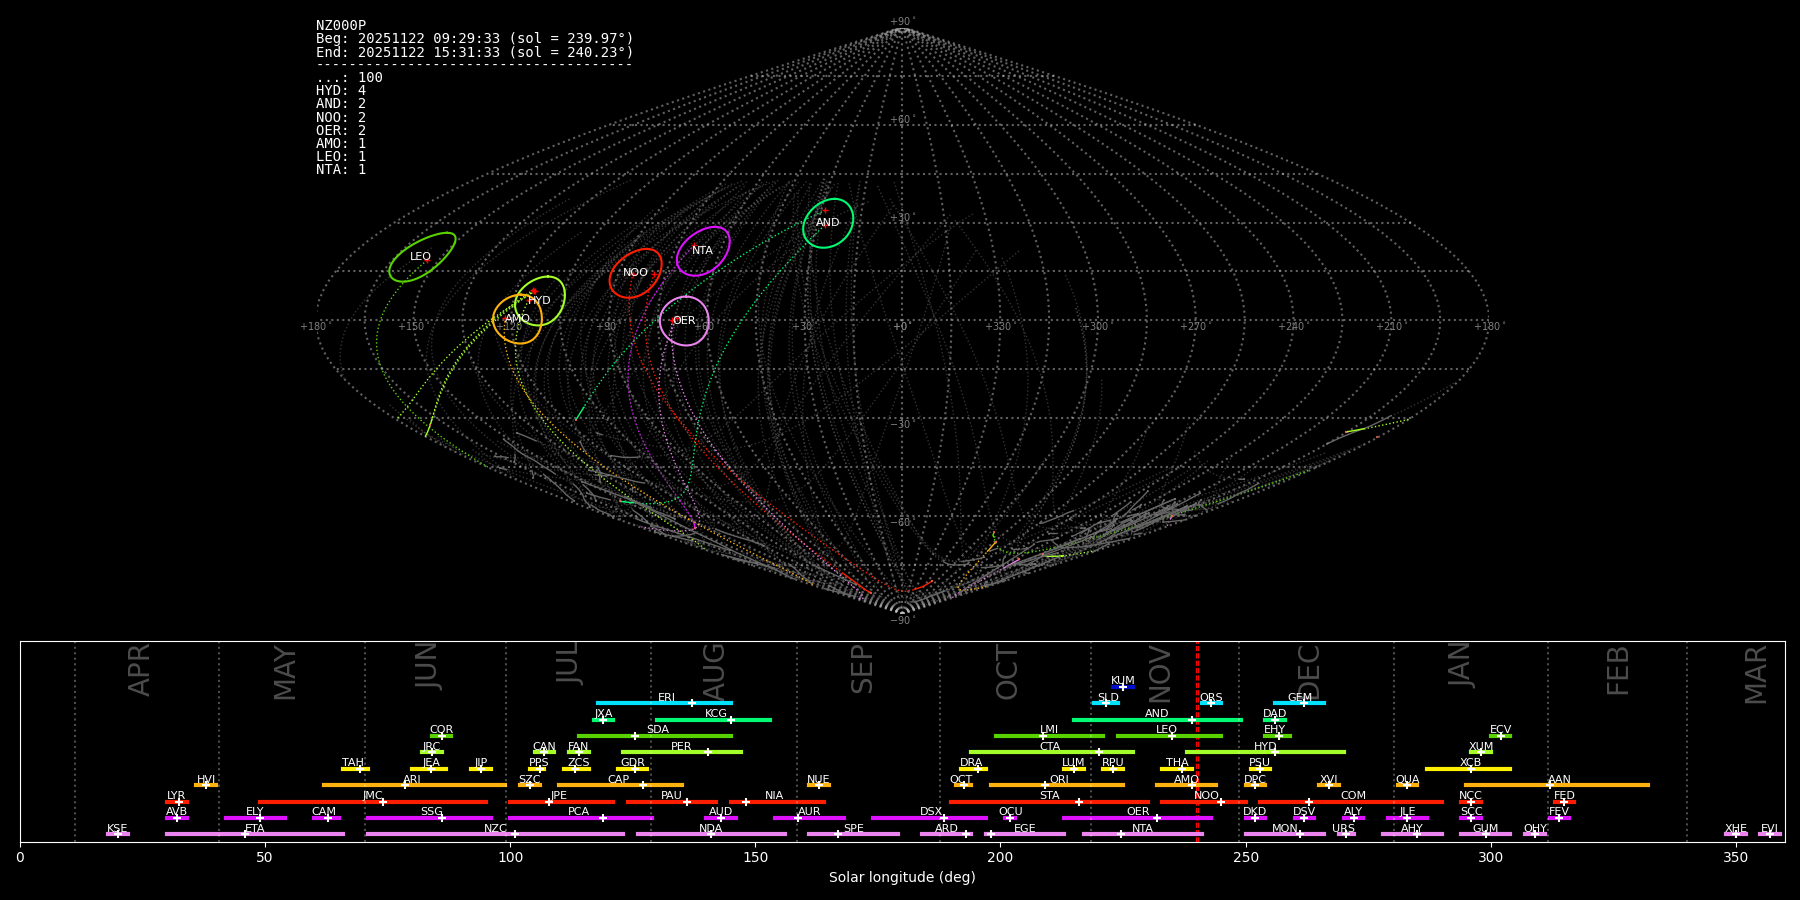Click the 'AMO: 1' count in header list
Viewport: 1800px width, 900px height.
(341, 143)
